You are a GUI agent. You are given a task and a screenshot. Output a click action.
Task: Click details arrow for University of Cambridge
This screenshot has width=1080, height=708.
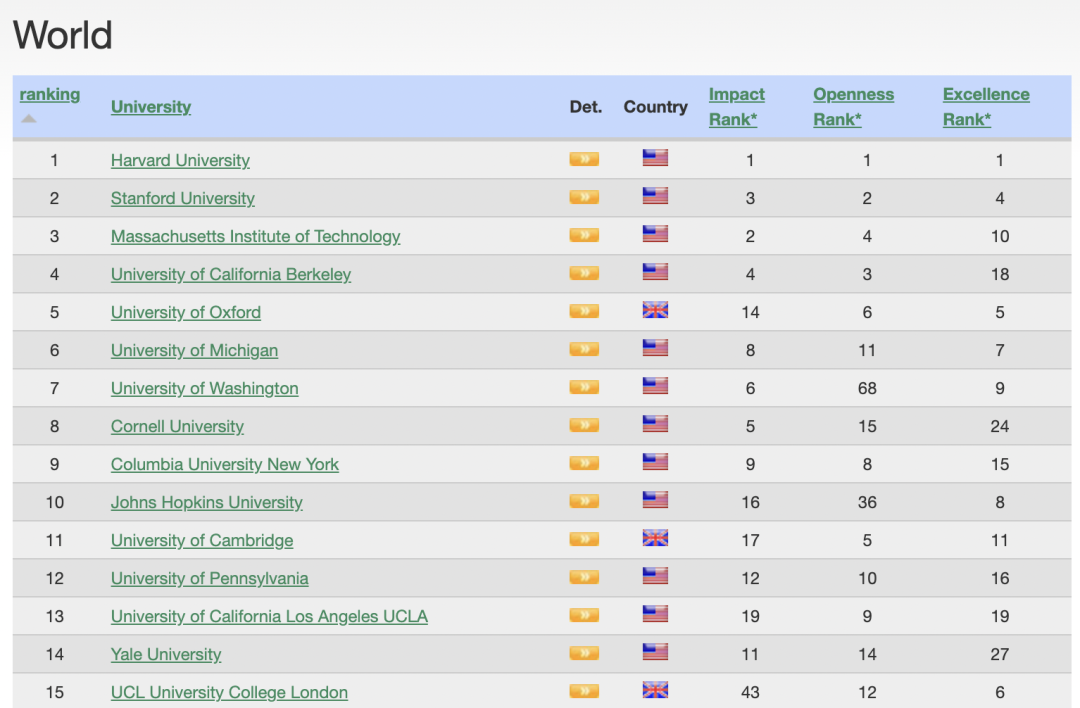click(x=584, y=539)
